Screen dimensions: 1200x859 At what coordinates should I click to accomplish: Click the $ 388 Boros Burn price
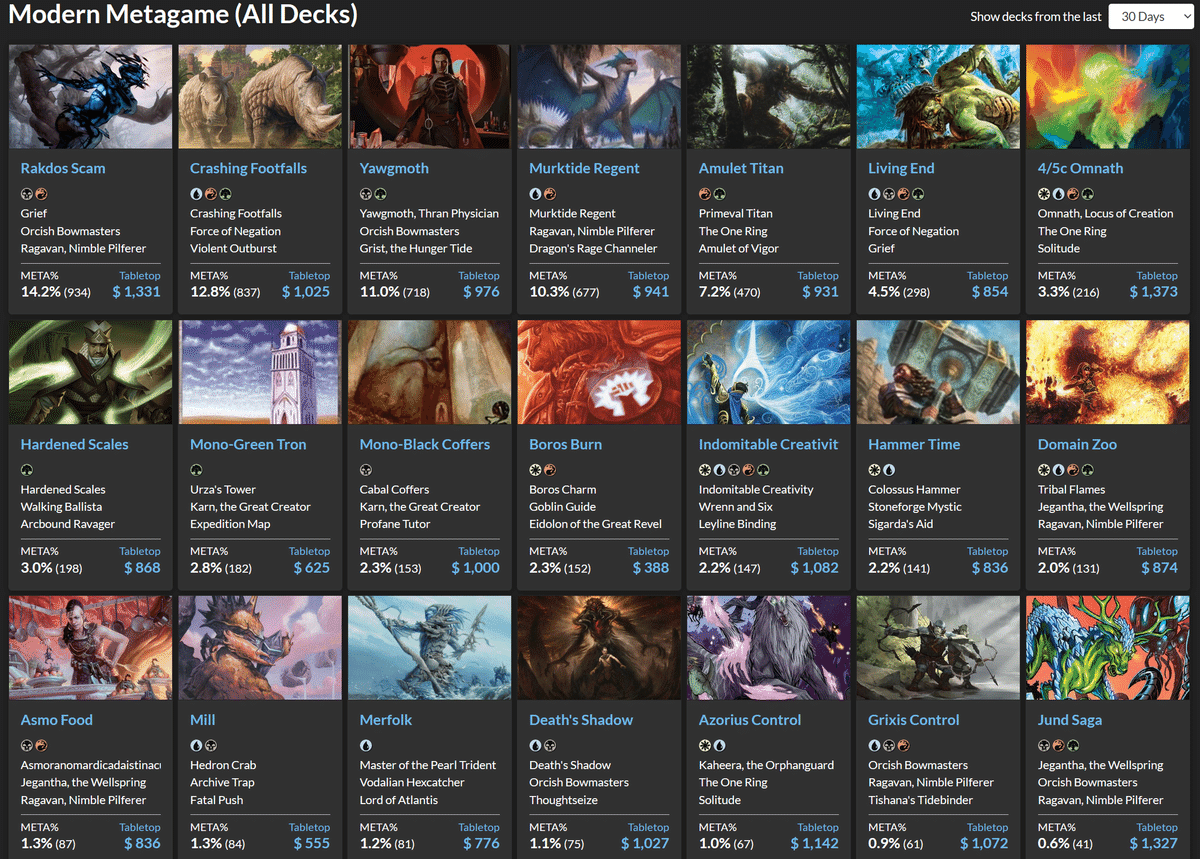651,568
